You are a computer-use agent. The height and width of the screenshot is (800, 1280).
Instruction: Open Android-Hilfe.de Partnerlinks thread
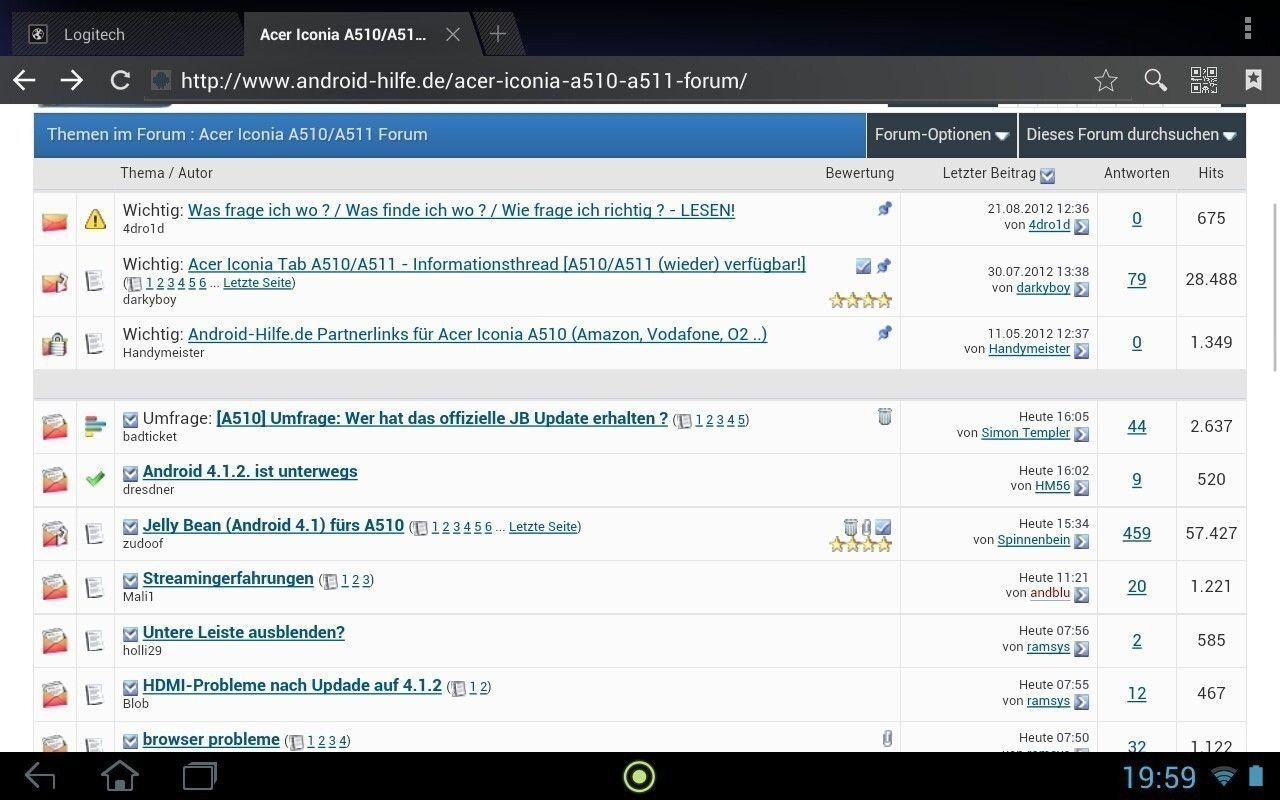point(478,334)
